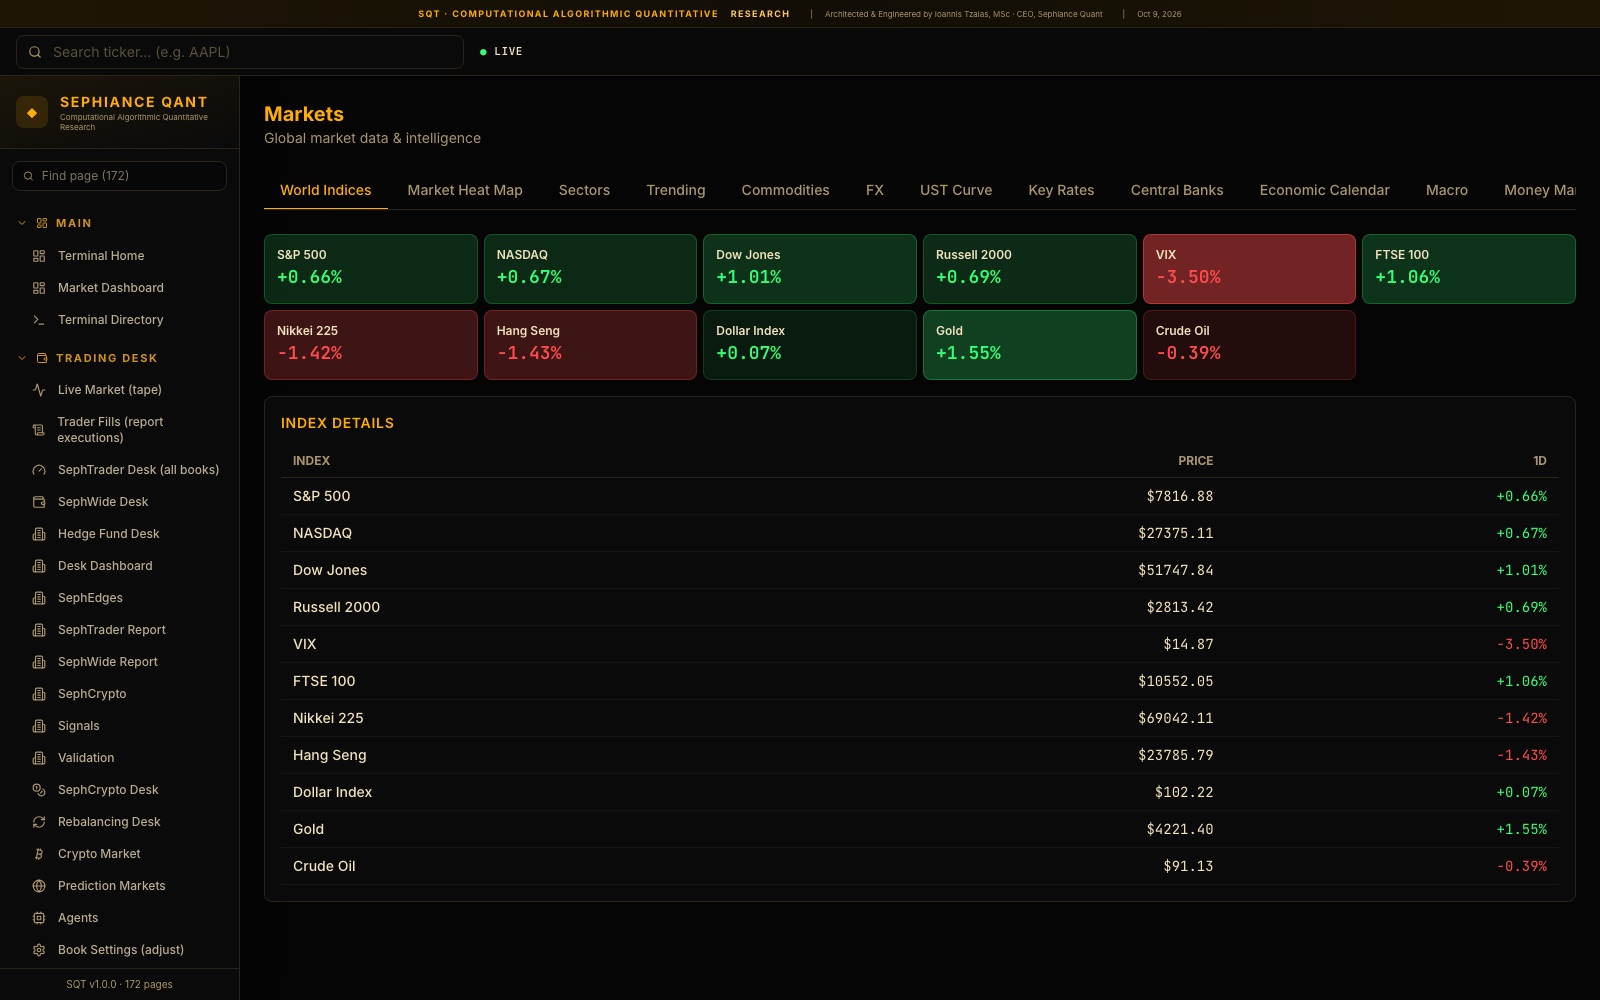Click the Sephiance Qant diamond logo icon
The width and height of the screenshot is (1600, 1000).
[x=32, y=112]
